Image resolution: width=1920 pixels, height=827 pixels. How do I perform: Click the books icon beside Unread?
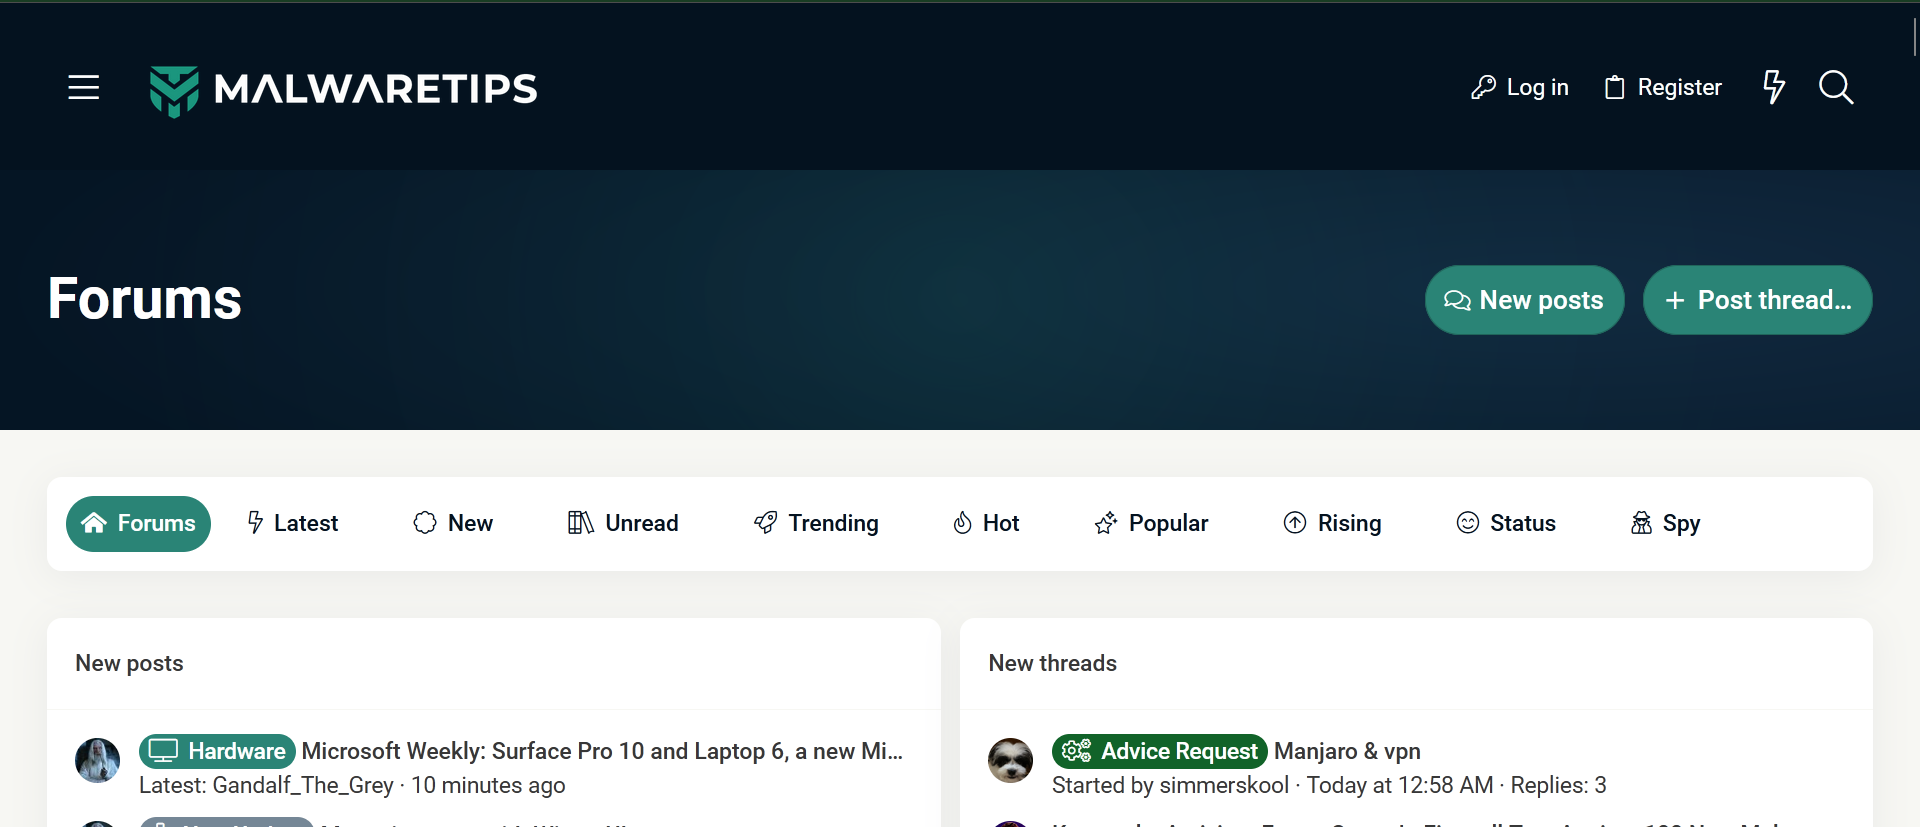pyautogui.click(x=581, y=523)
